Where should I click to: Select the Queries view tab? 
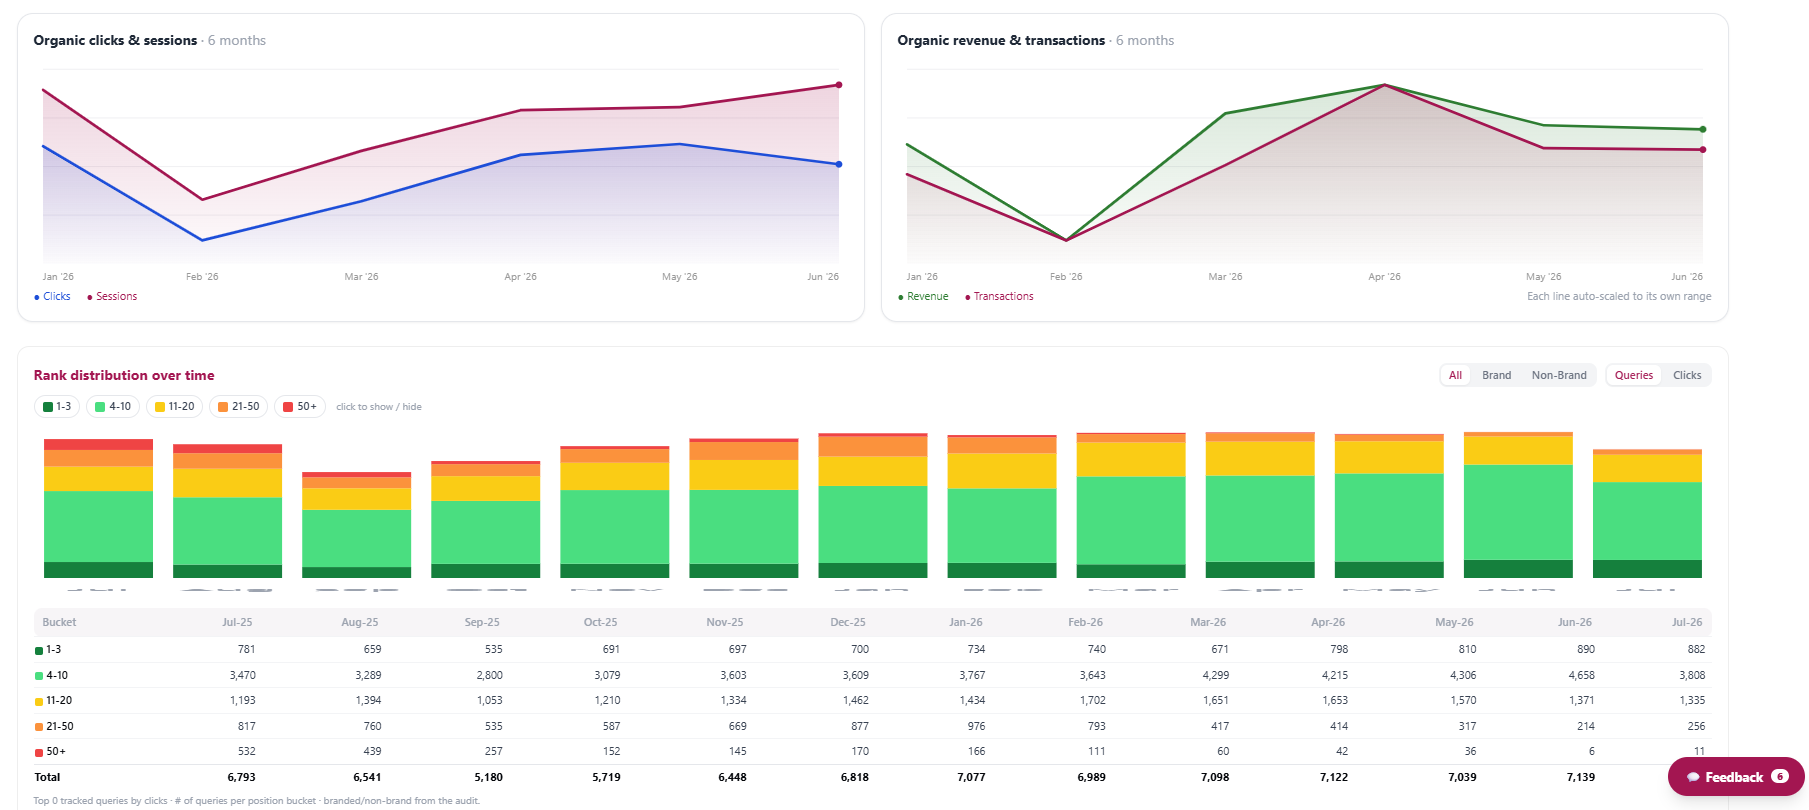tap(1634, 375)
